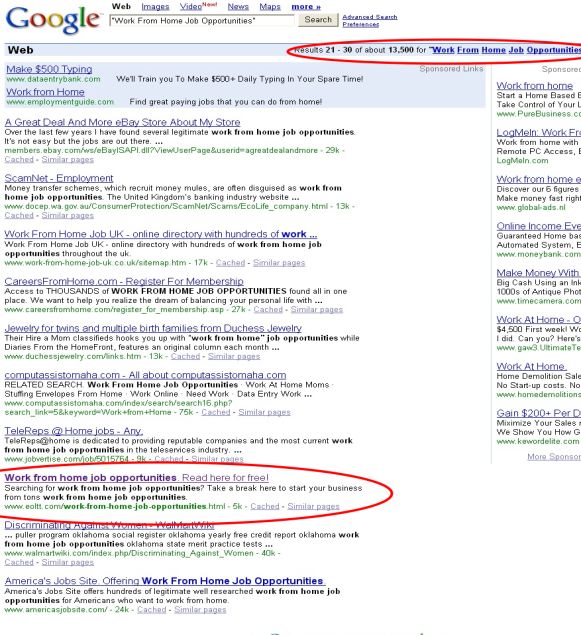Screen dimensions: 581x635
Task: Click the www.dataentrybank.com ad URL text
Action: pyautogui.click(x=53, y=79)
